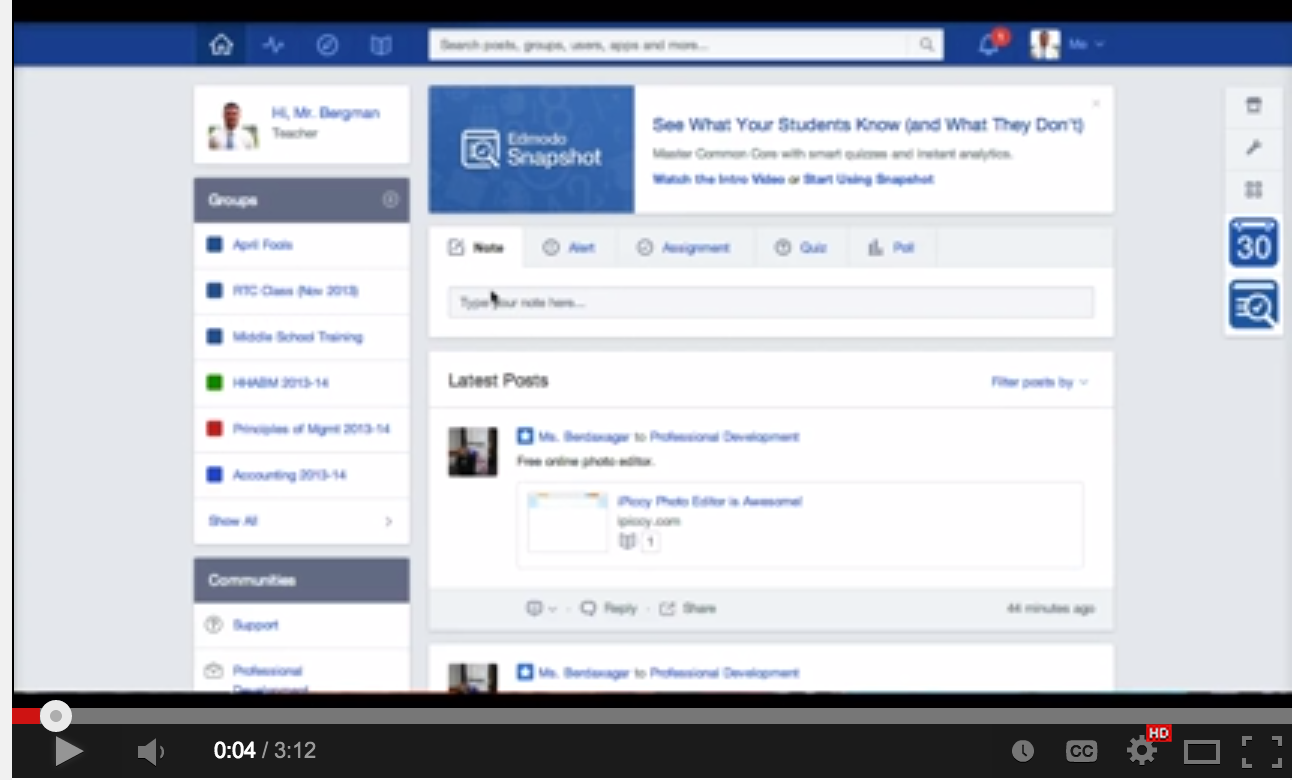
Task: Reply to the iPiccy post
Action: (609, 608)
